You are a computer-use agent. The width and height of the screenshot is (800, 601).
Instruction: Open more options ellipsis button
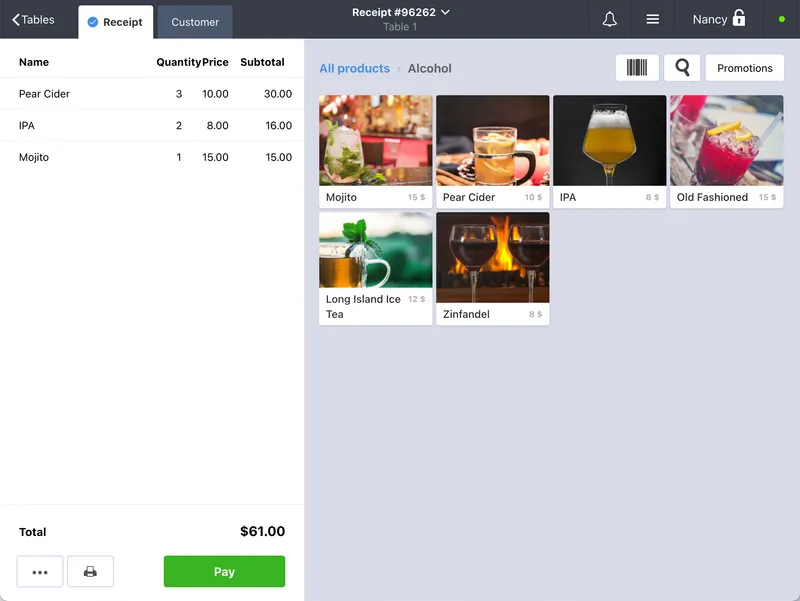(x=40, y=572)
